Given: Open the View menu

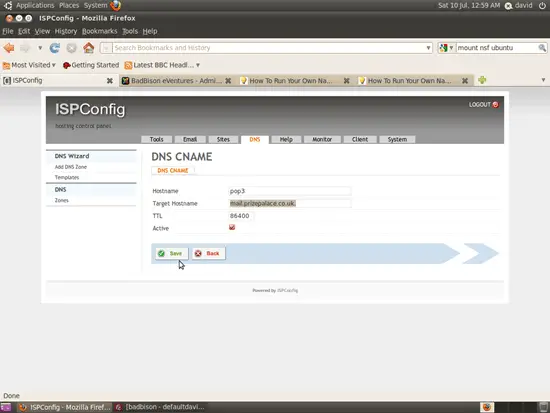Looking at the screenshot, I should (42, 31).
